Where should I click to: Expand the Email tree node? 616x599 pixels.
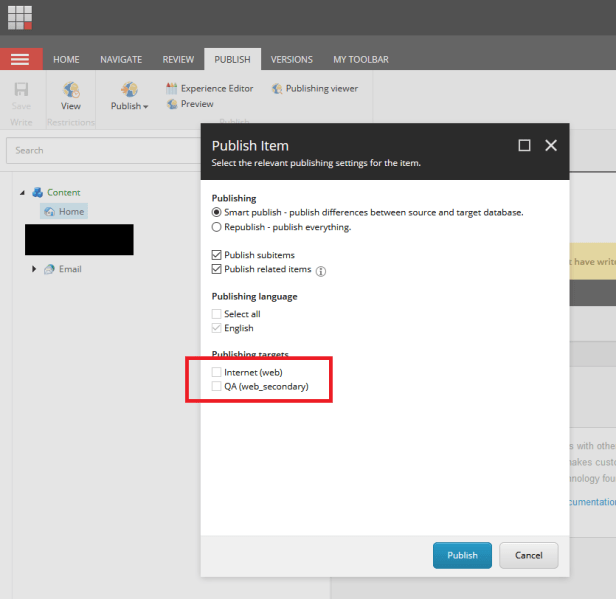click(x=34, y=269)
